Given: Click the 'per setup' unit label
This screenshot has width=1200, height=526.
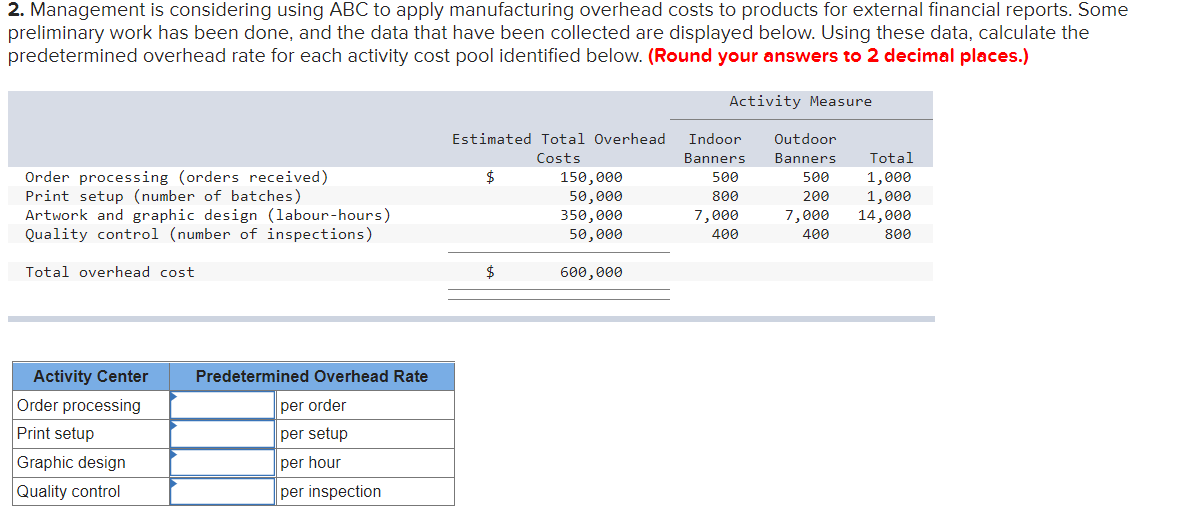Looking at the screenshot, I should pos(314,434).
